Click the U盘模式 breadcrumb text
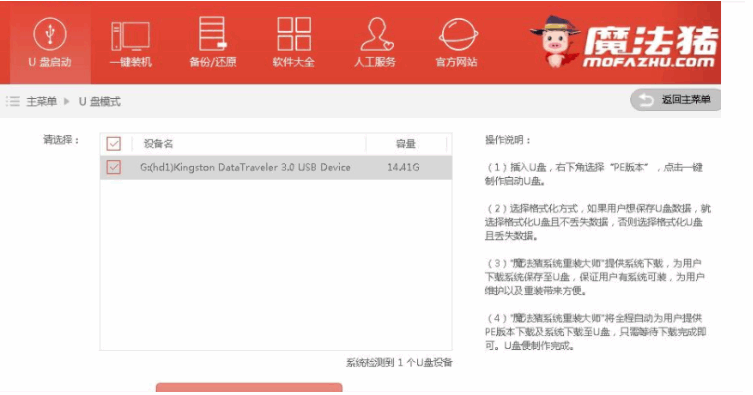The height and width of the screenshot is (395, 753). tap(99, 101)
